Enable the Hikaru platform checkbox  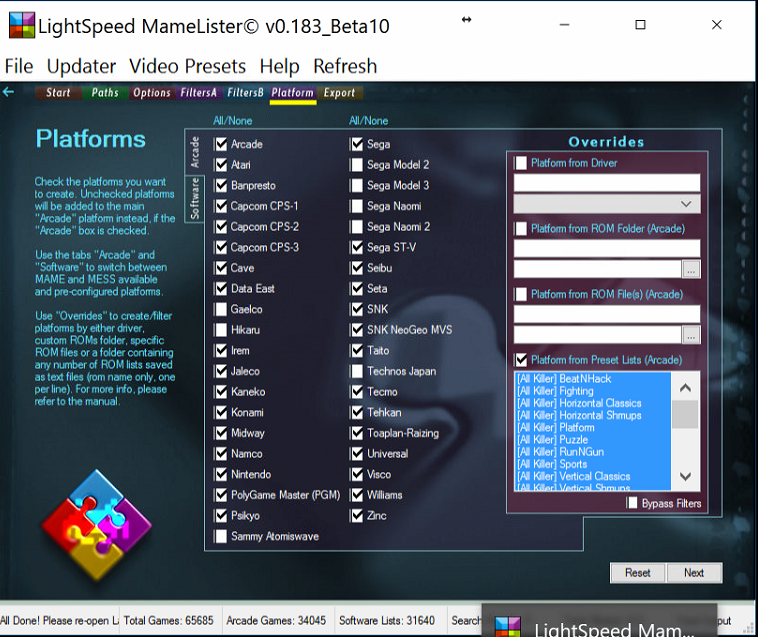(x=221, y=330)
